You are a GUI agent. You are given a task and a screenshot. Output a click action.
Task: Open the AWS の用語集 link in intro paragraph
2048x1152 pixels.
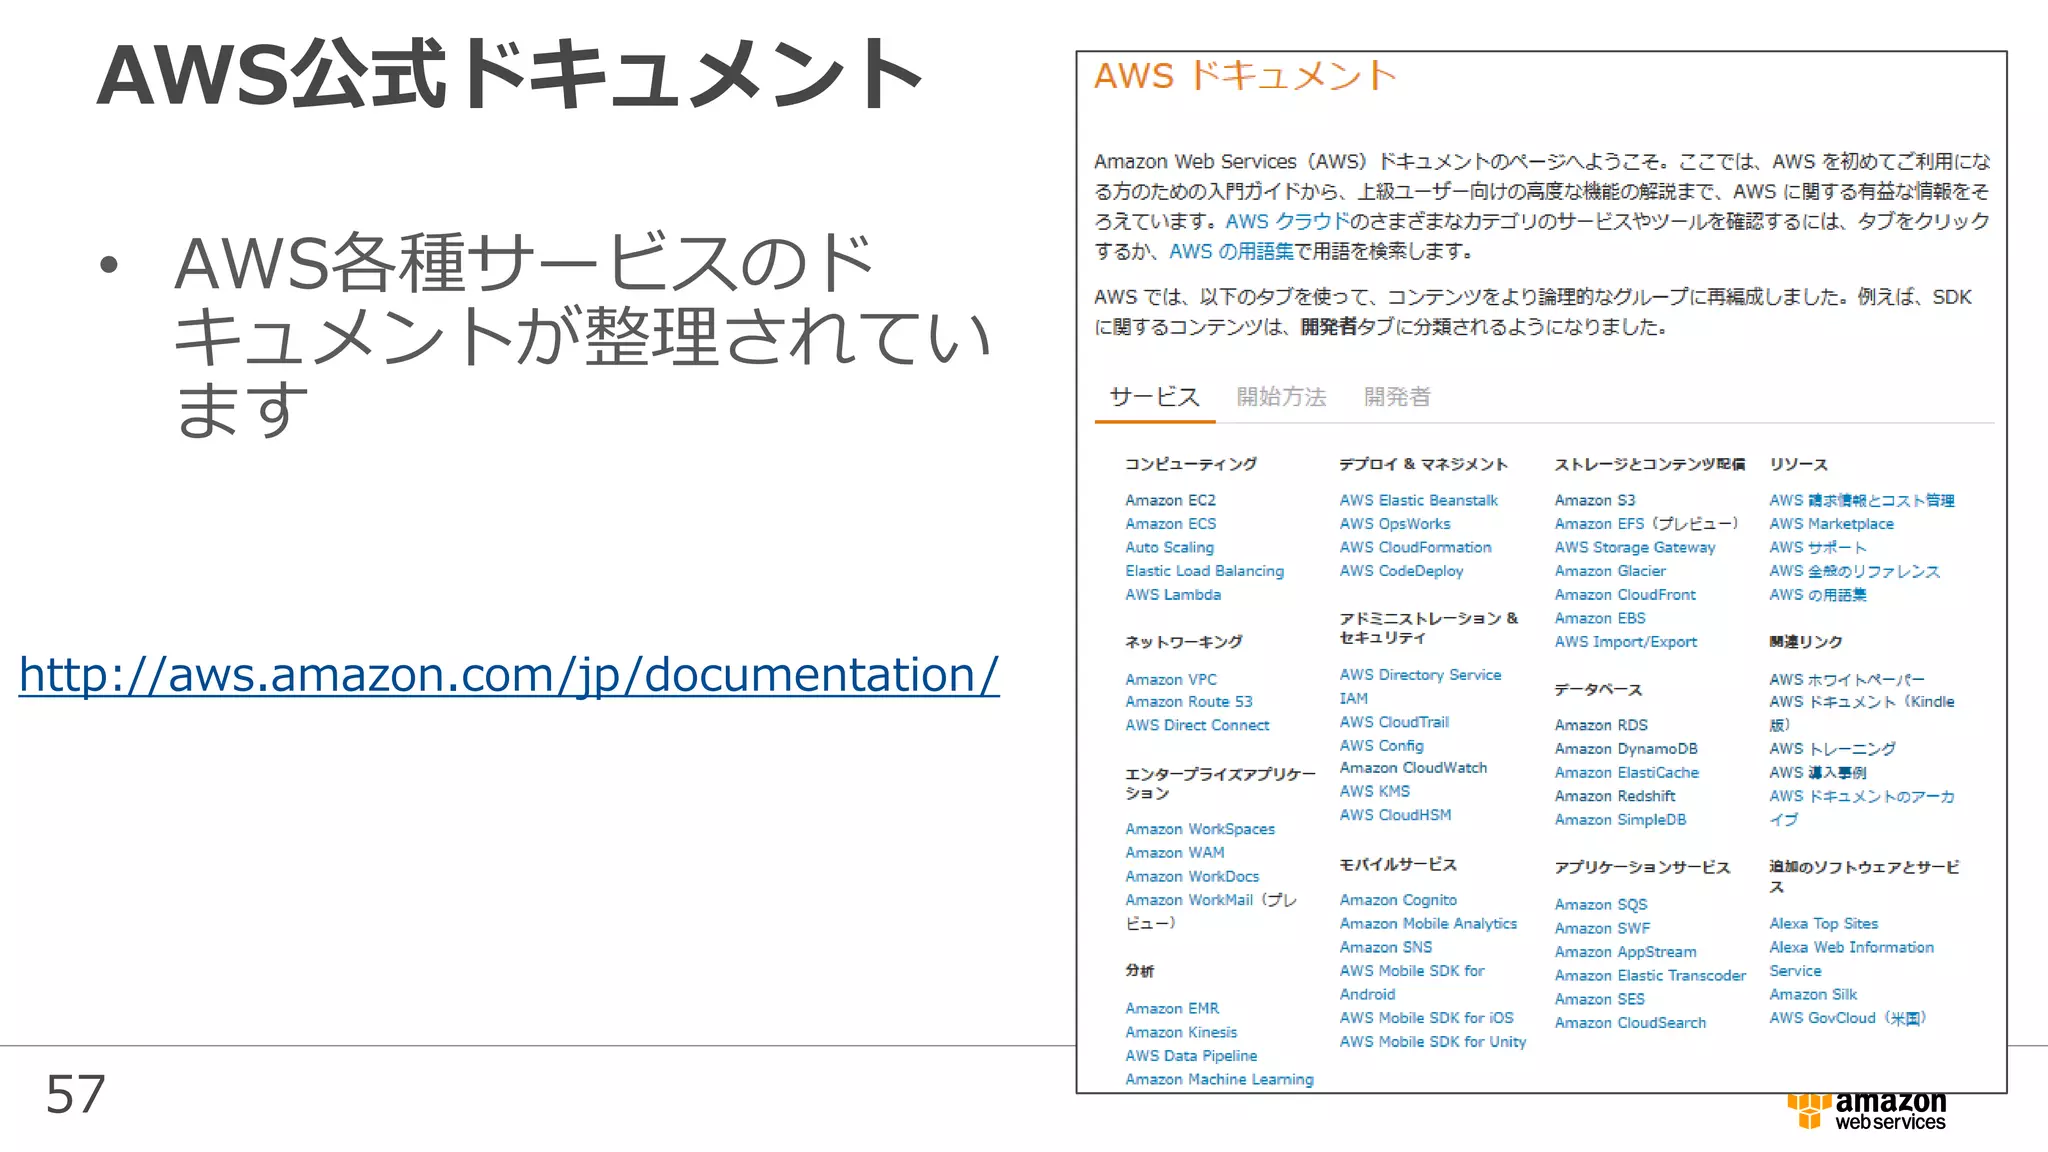tap(1231, 251)
